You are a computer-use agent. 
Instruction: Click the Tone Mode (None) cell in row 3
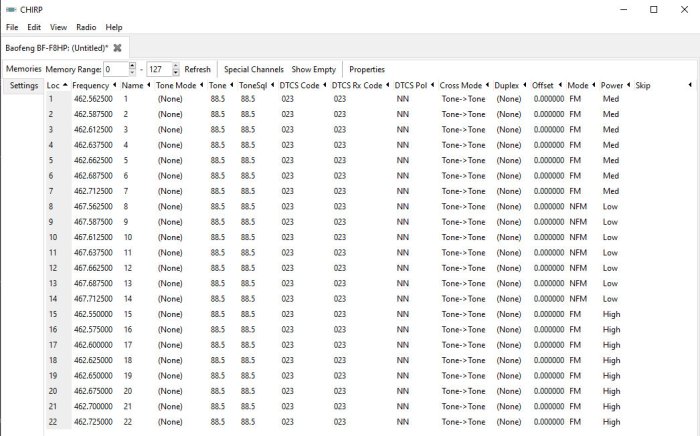tap(170, 129)
